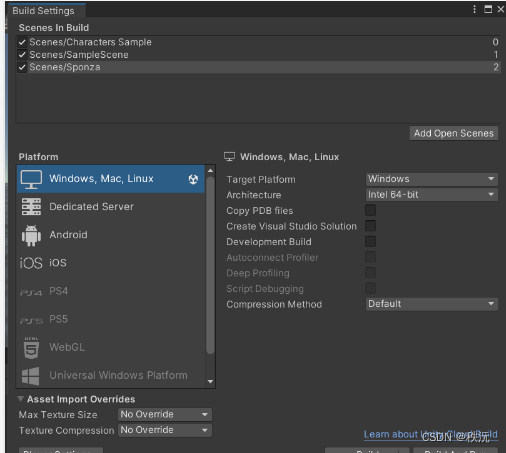Click the platform list scrollbar down arrow
The width and height of the screenshot is (506, 453).
tap(210, 382)
